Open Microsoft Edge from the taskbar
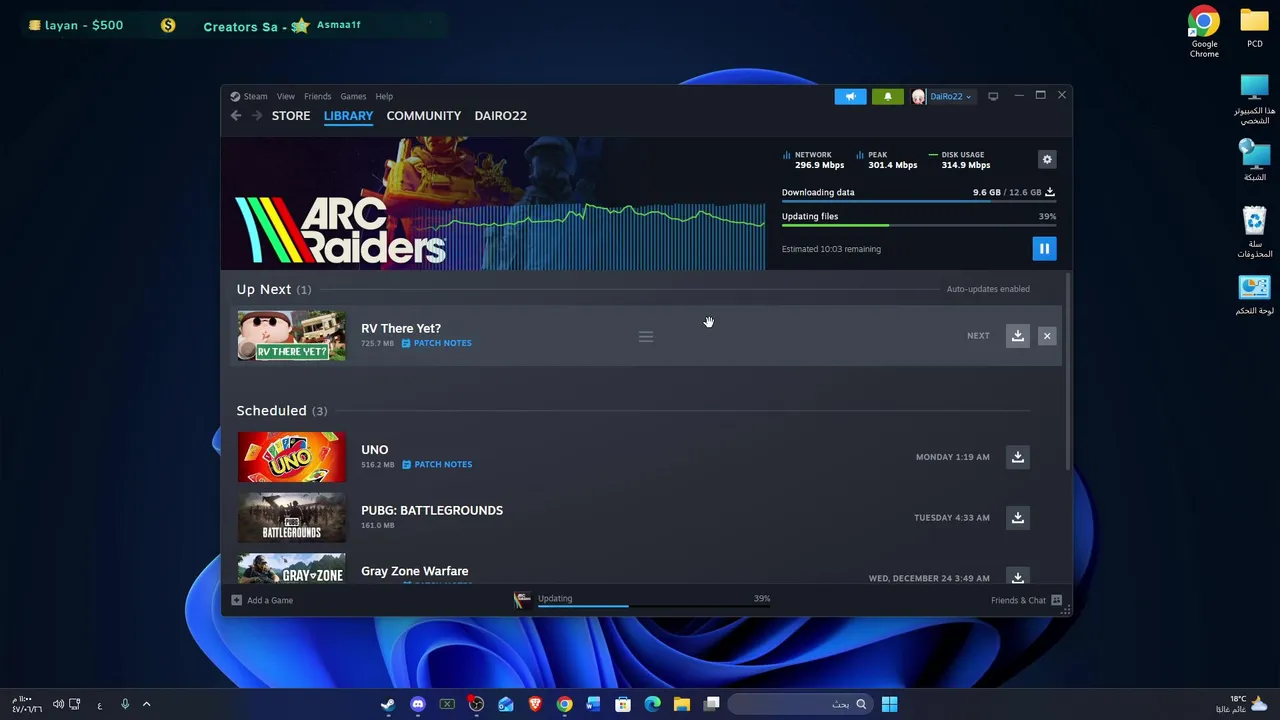 tap(652, 704)
